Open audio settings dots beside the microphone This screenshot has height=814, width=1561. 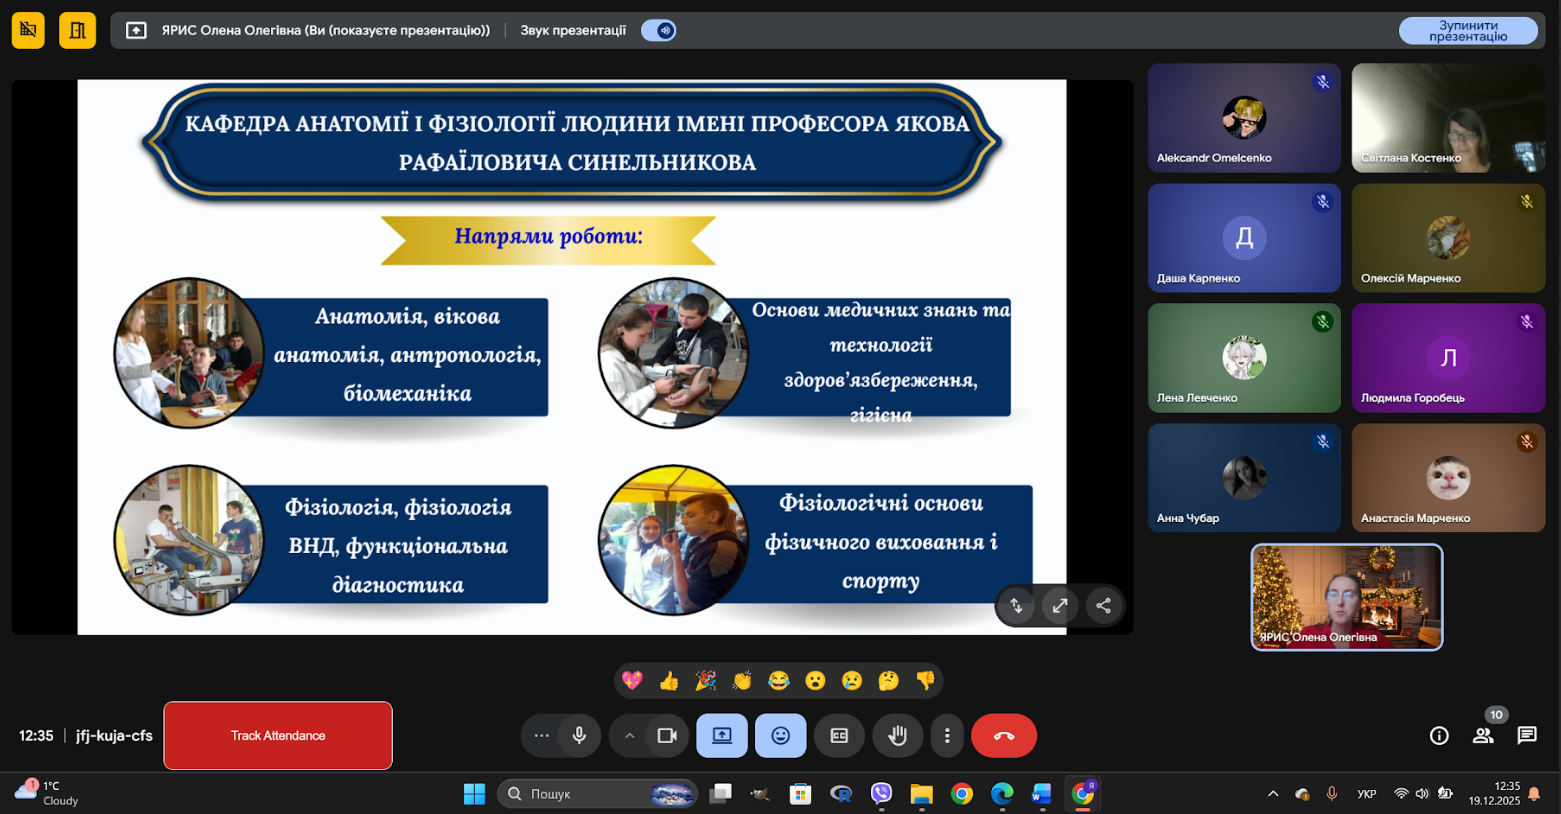tap(541, 736)
